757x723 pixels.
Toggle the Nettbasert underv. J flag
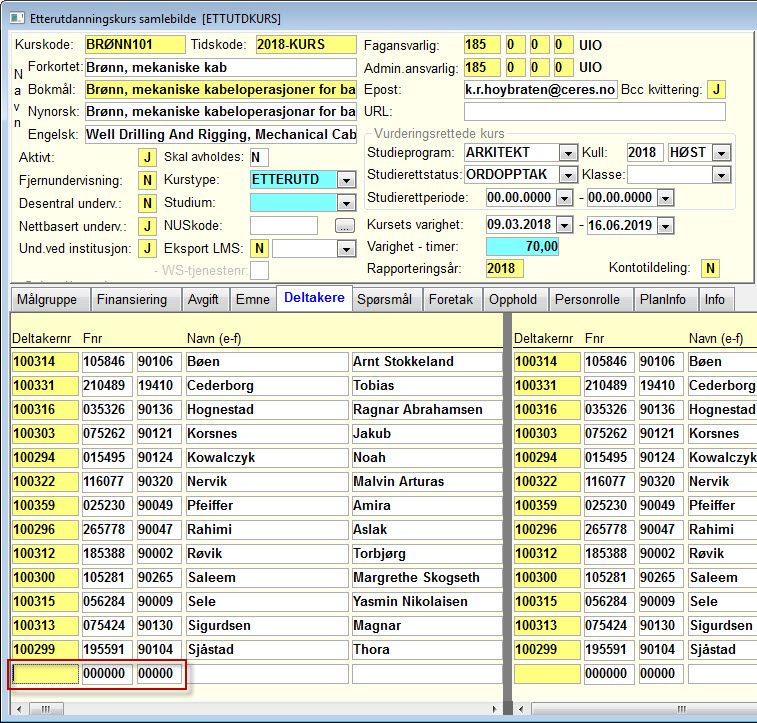(x=147, y=226)
